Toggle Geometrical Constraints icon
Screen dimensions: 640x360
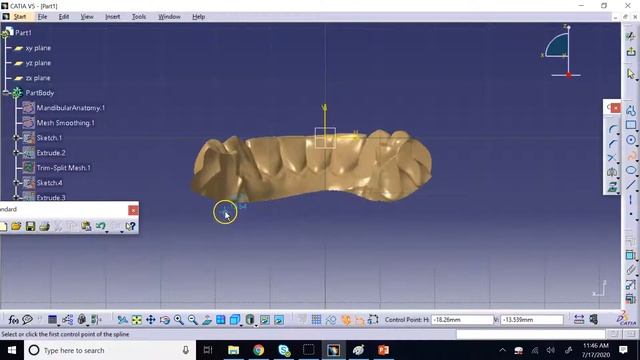[x=346, y=320]
